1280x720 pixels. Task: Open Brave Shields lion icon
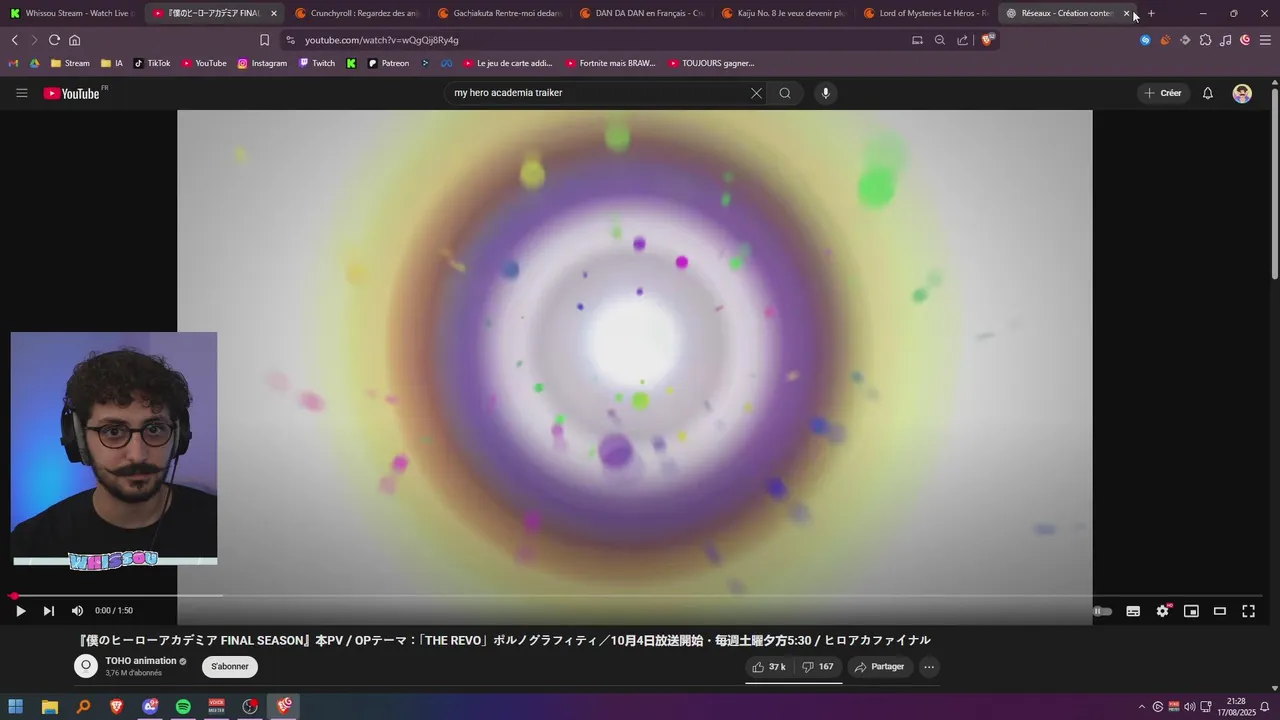(988, 40)
